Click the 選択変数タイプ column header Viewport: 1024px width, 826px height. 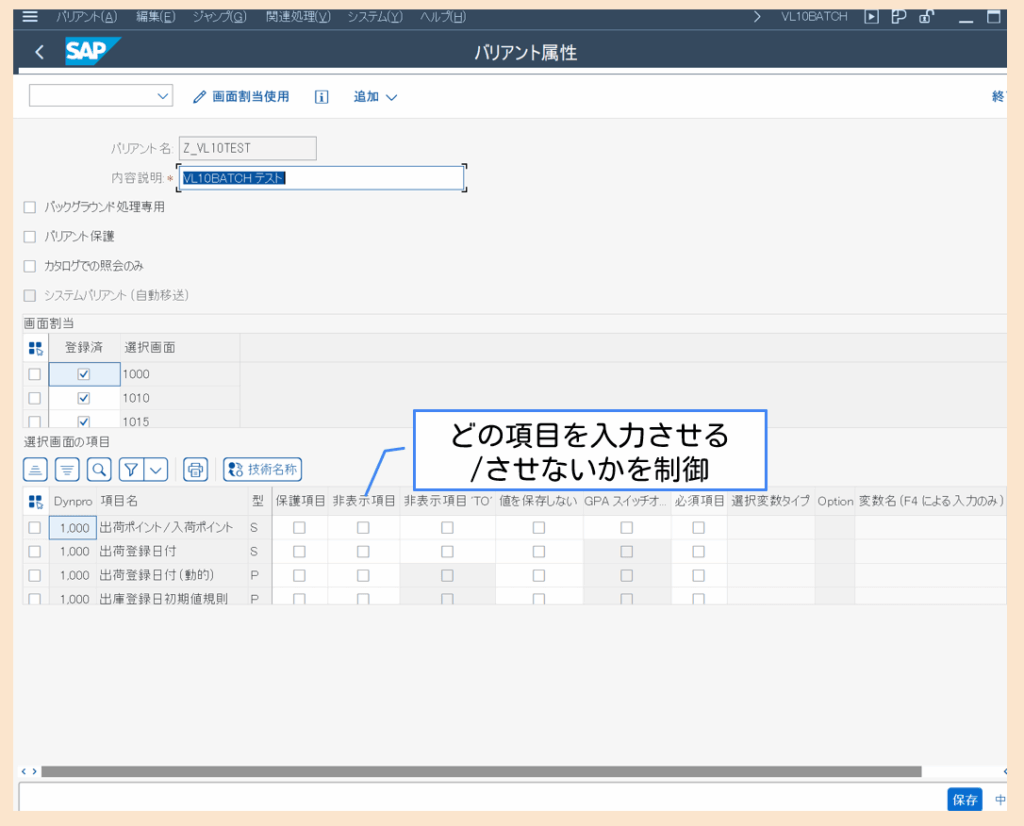(x=771, y=501)
